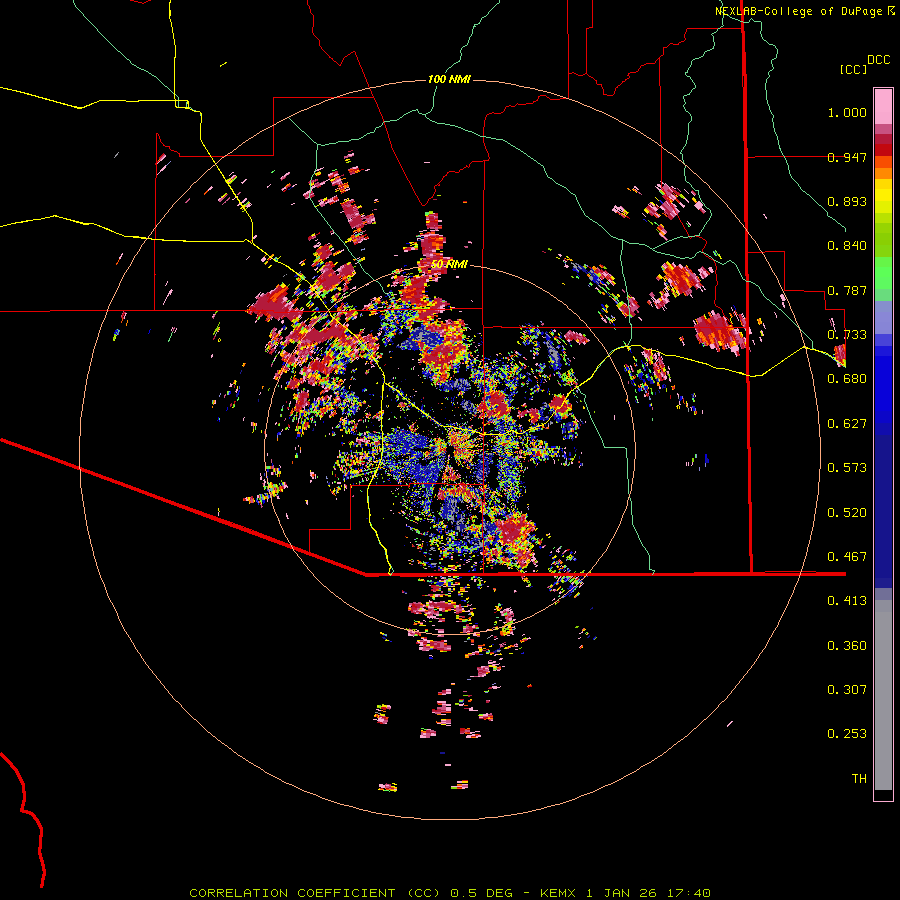Click the 100 NMI range ring label
The image size is (900, 900).
point(449,79)
